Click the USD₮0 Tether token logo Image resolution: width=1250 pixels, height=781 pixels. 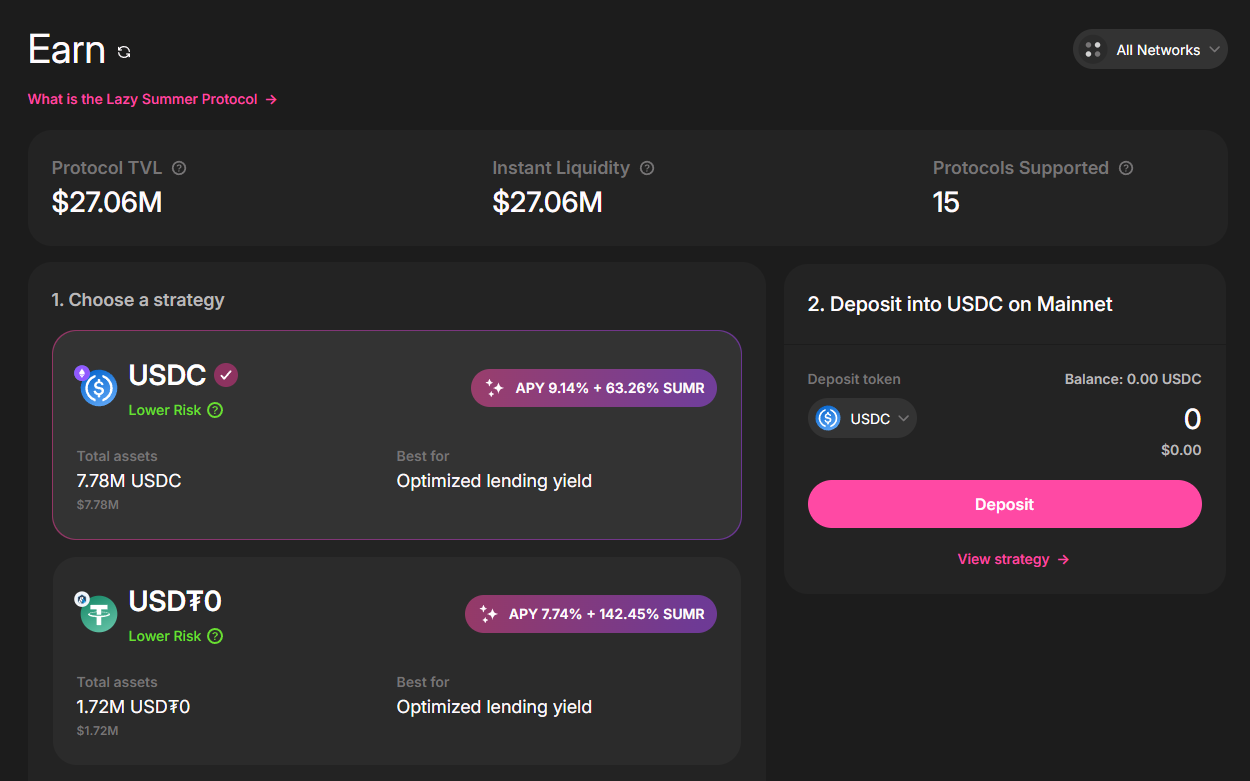click(x=99, y=614)
